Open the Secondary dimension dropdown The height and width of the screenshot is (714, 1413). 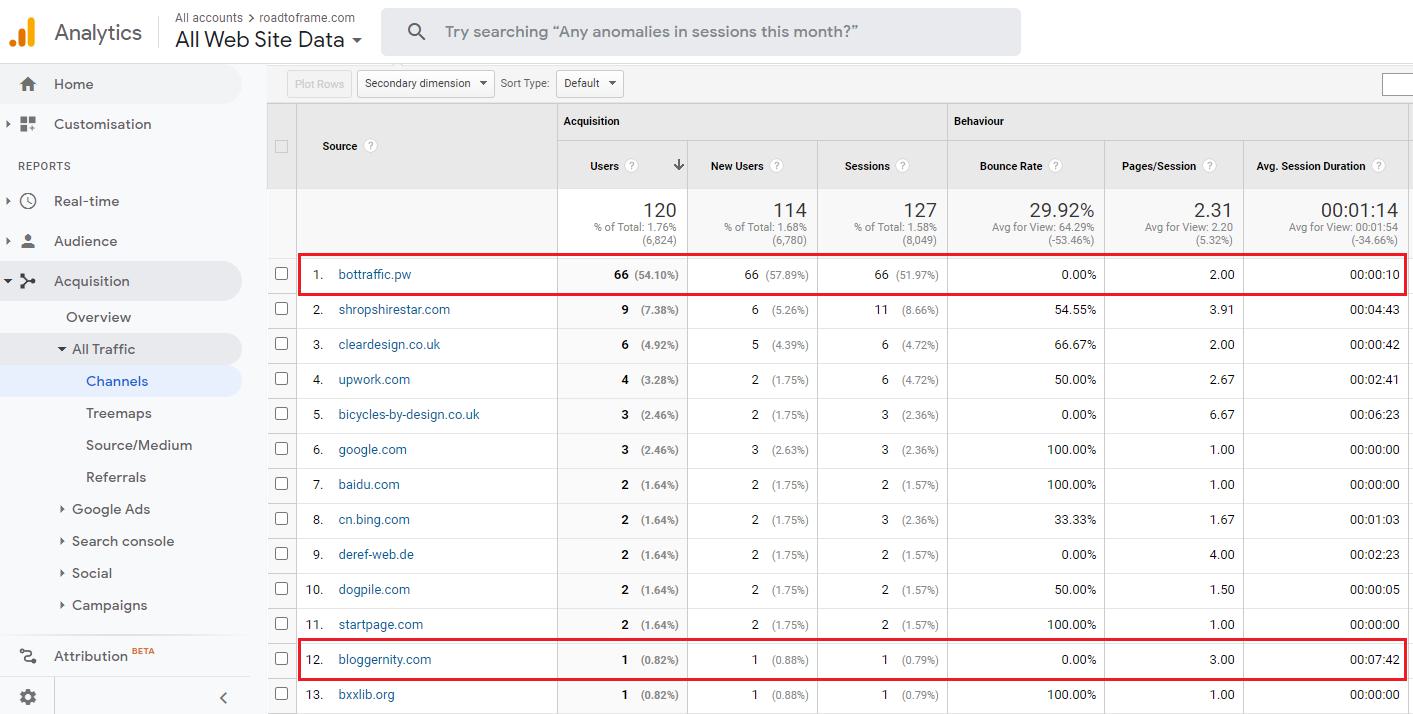[425, 83]
